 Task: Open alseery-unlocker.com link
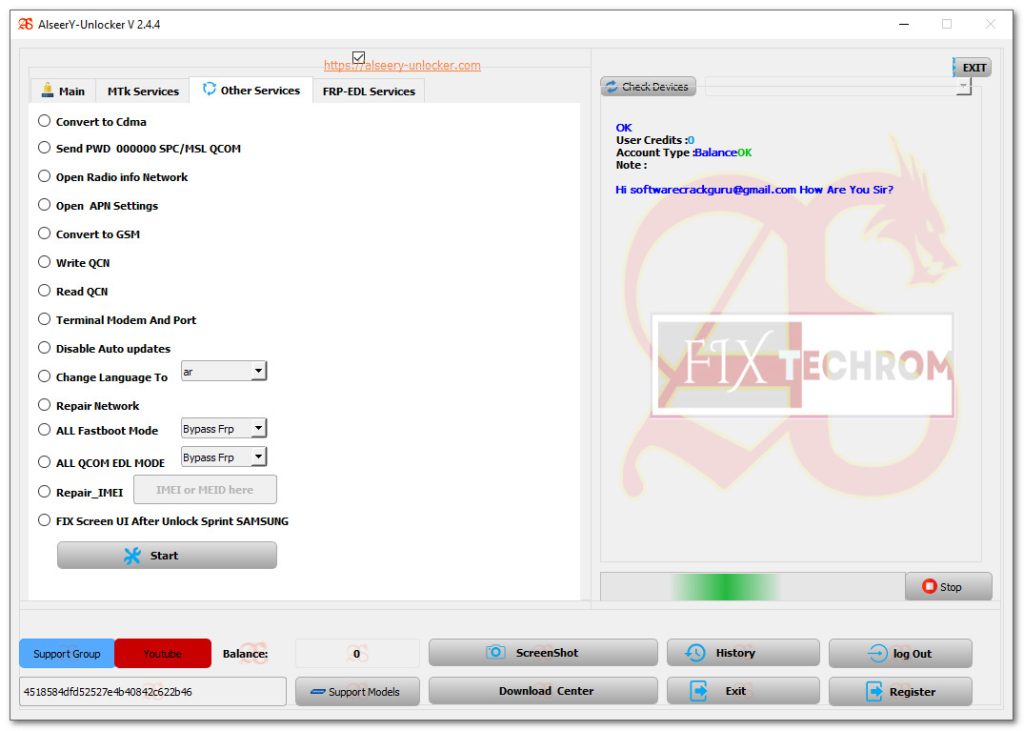pos(402,65)
